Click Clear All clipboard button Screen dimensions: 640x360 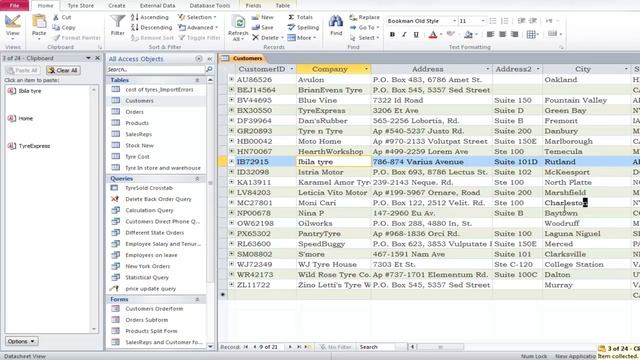tap(63, 70)
